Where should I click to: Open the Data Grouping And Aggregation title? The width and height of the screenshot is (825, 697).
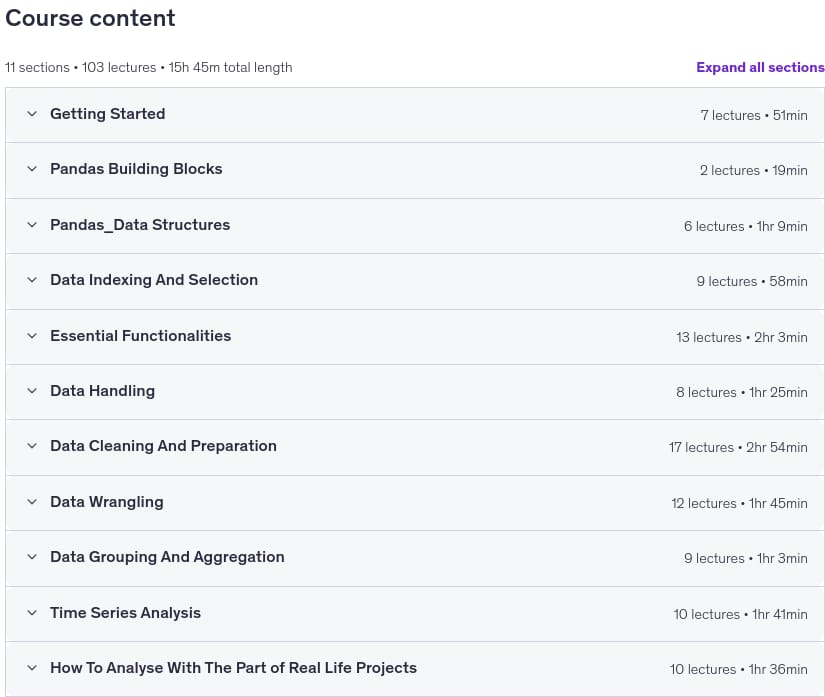(x=167, y=557)
